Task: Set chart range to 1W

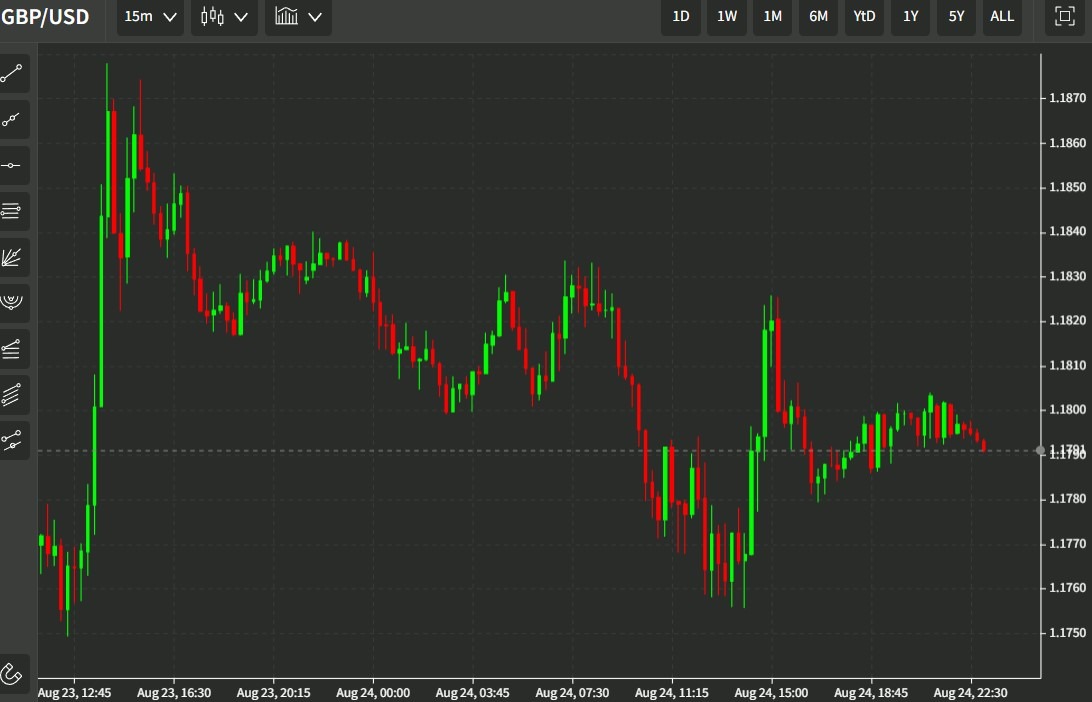Action: (x=726, y=17)
